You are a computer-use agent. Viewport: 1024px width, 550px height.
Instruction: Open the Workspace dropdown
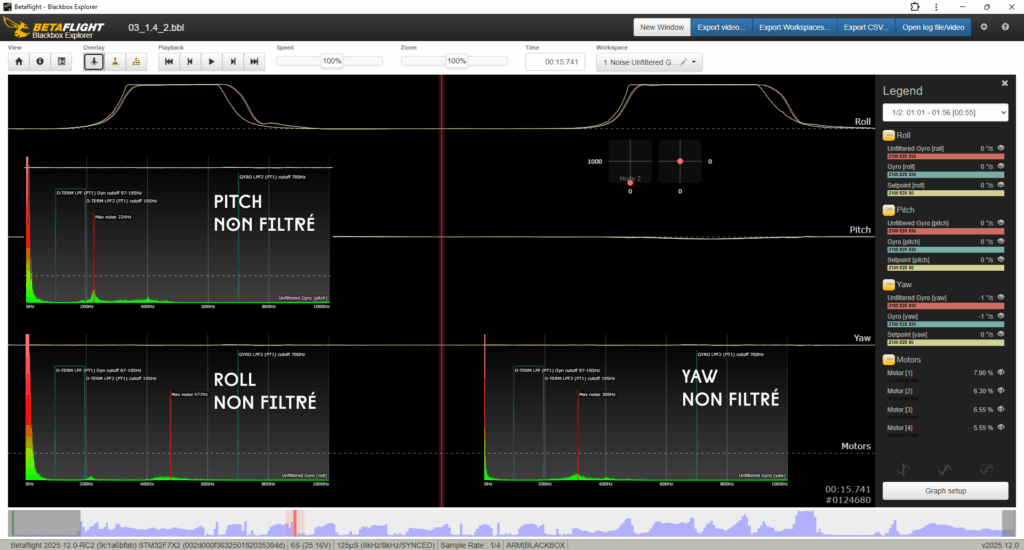pyautogui.click(x=648, y=62)
